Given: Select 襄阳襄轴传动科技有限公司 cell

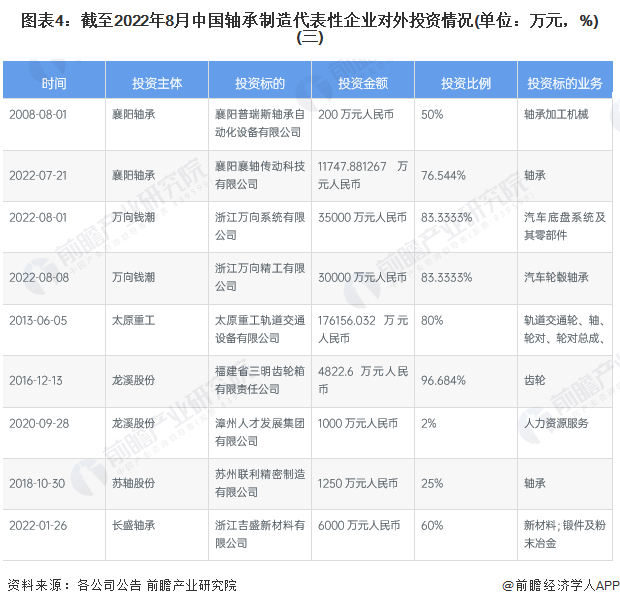Looking at the screenshot, I should click(260, 175).
